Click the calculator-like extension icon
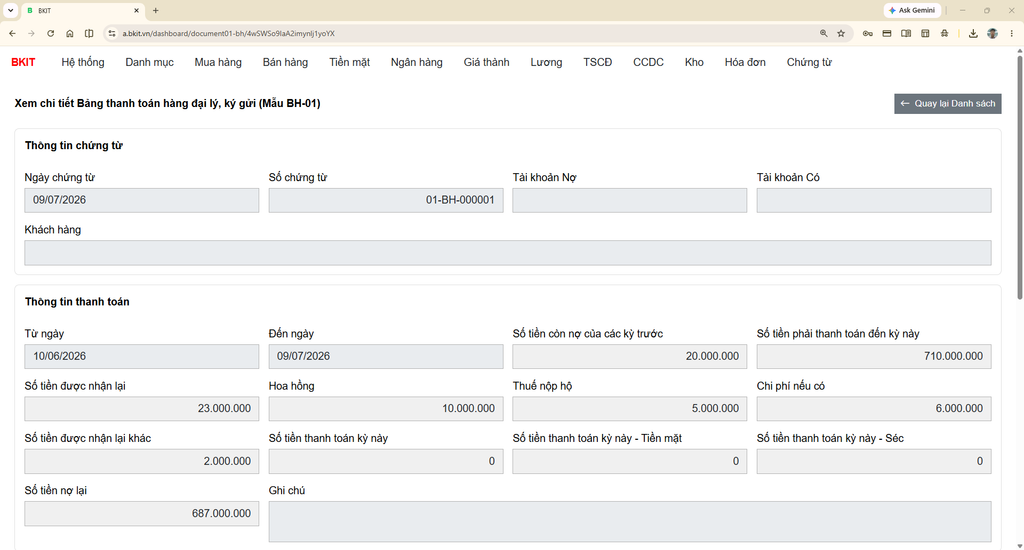The image size is (1024, 550). click(x=925, y=33)
